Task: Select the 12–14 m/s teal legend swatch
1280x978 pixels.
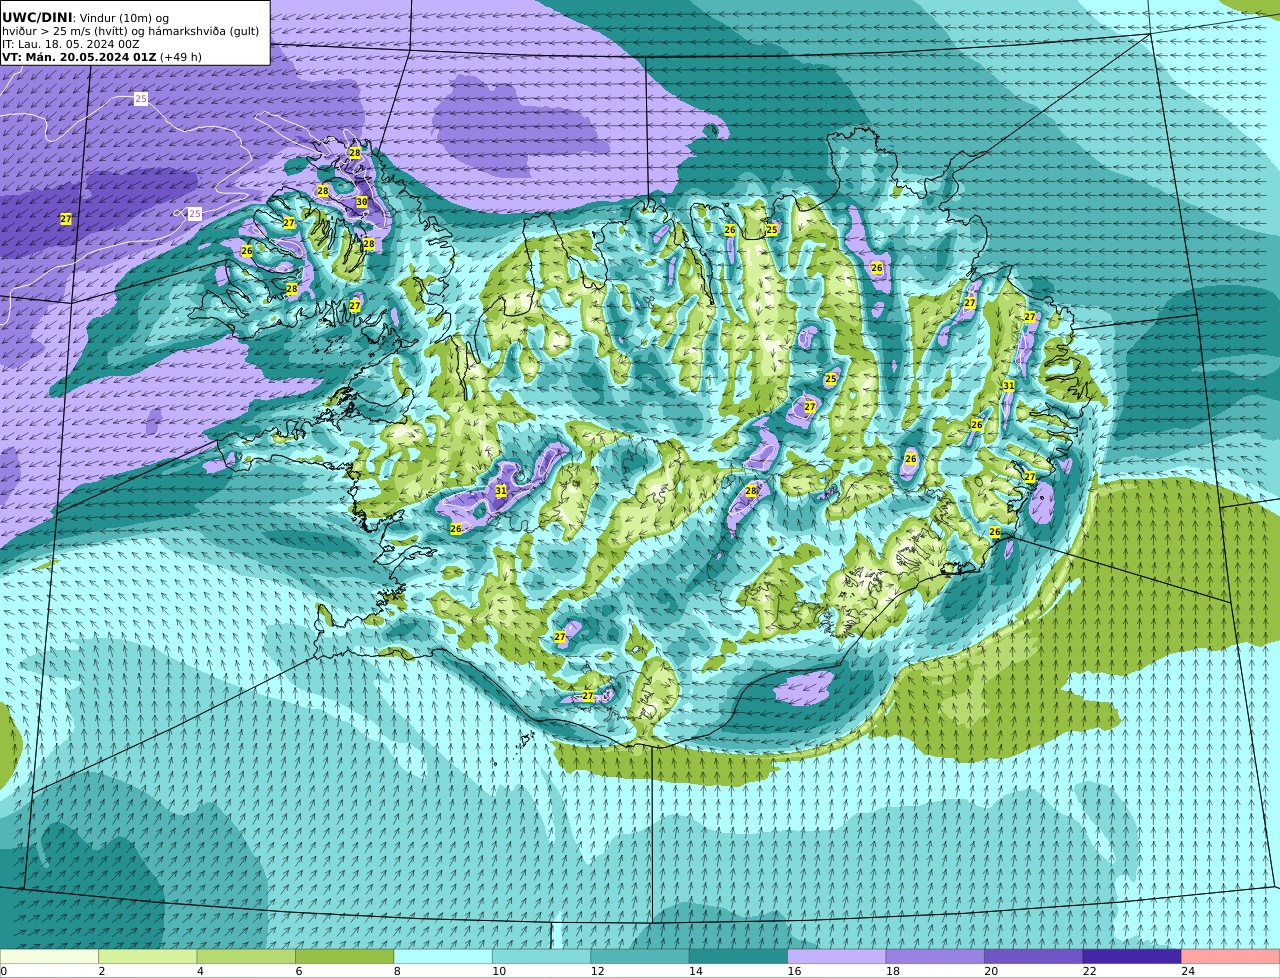Action: pos(640,957)
